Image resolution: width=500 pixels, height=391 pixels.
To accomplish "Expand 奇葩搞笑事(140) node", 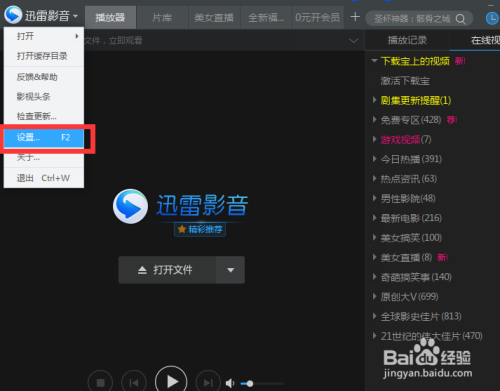I will pos(374,277).
